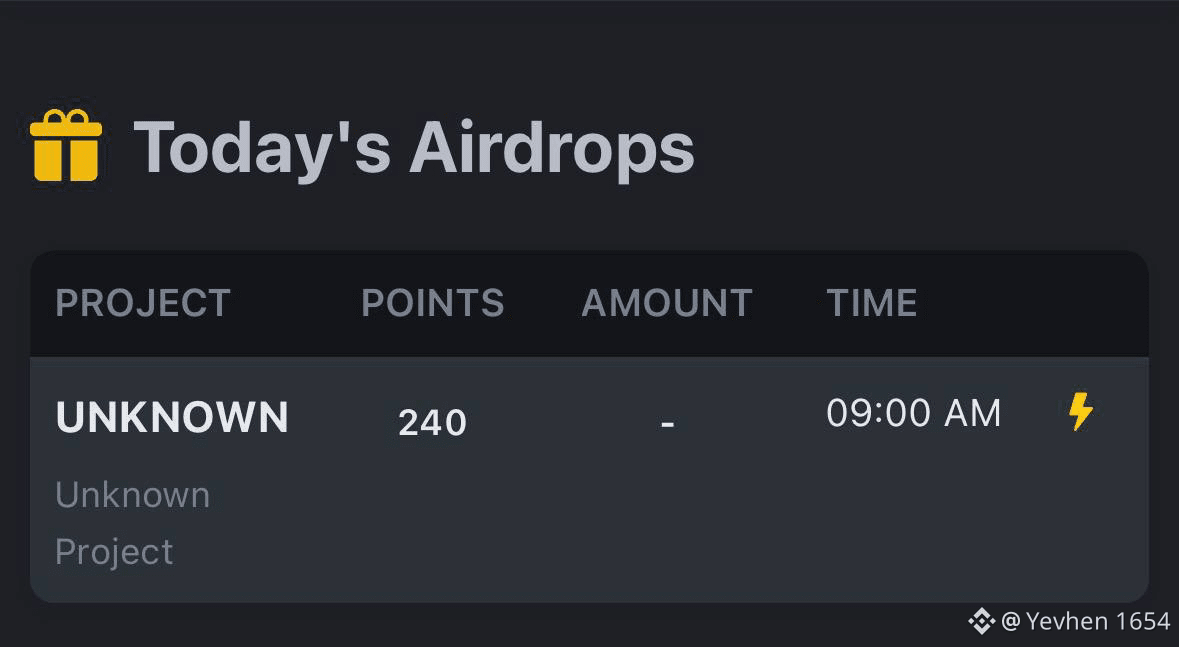
Task: Click the AMOUNT column header
Action: click(667, 303)
